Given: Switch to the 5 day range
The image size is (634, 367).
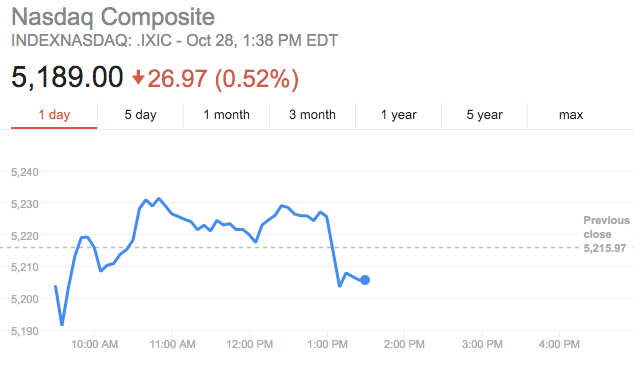Looking at the screenshot, I should pyautogui.click(x=140, y=115).
